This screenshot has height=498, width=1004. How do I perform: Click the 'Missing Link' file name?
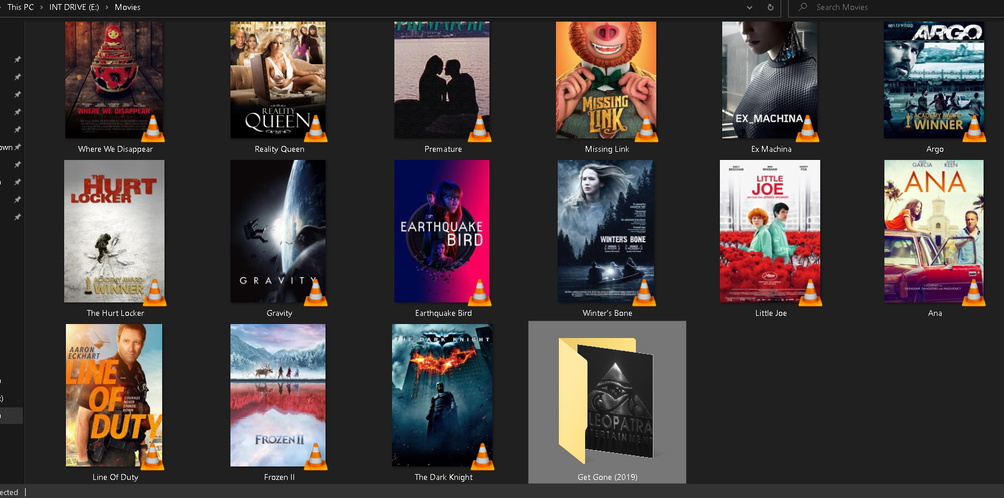pyautogui.click(x=607, y=149)
